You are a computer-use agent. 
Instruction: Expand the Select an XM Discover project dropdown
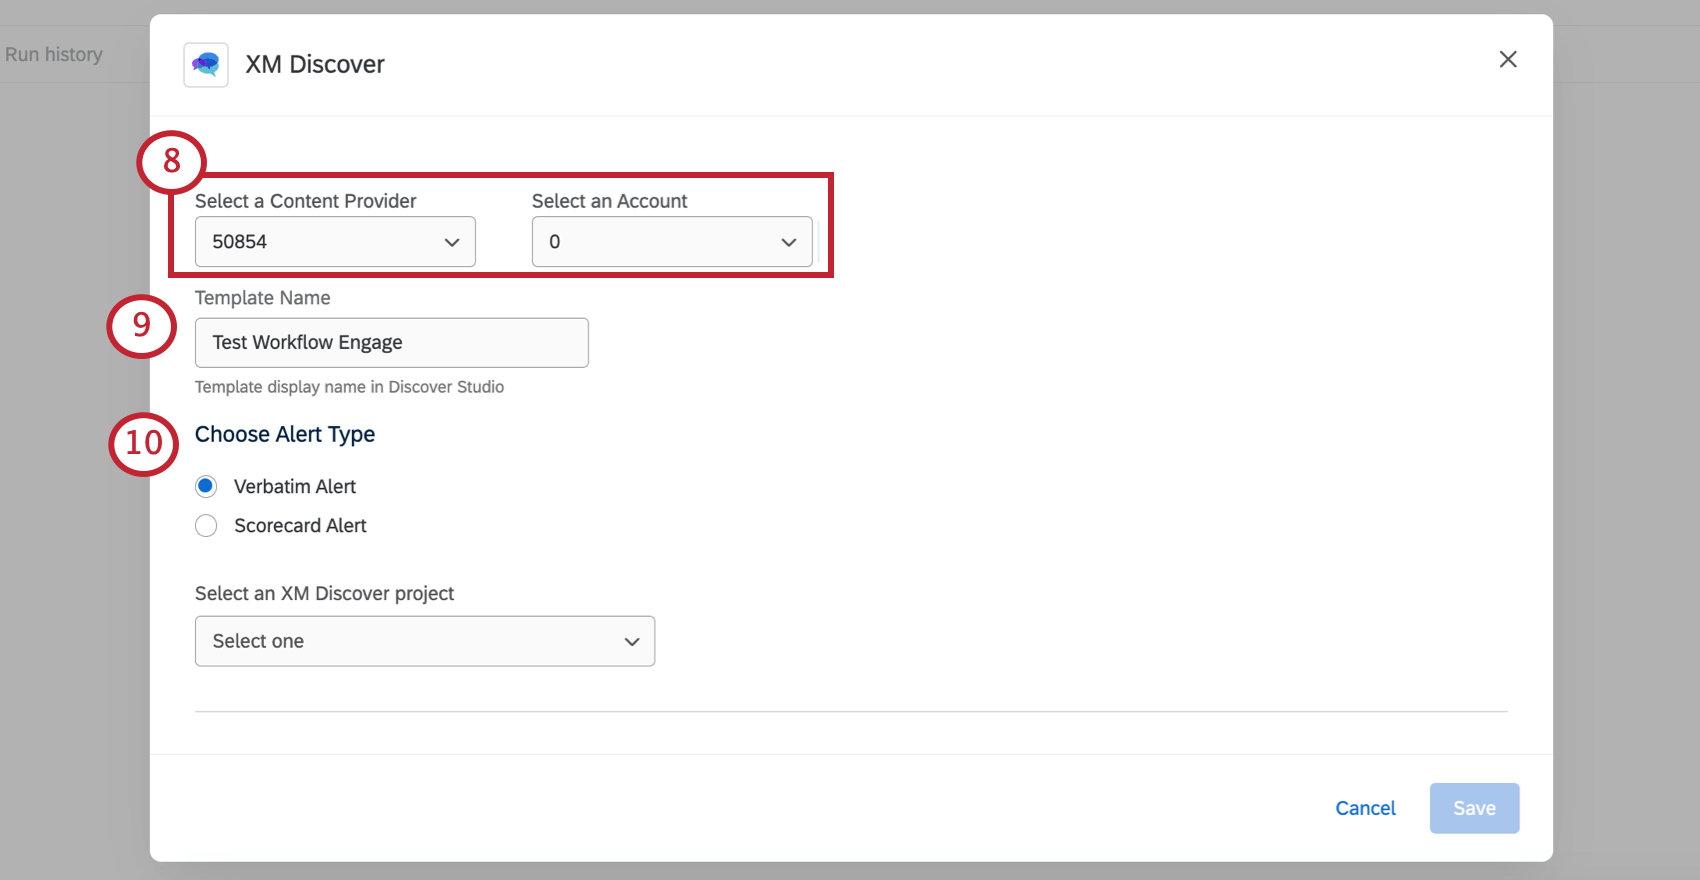pos(425,641)
